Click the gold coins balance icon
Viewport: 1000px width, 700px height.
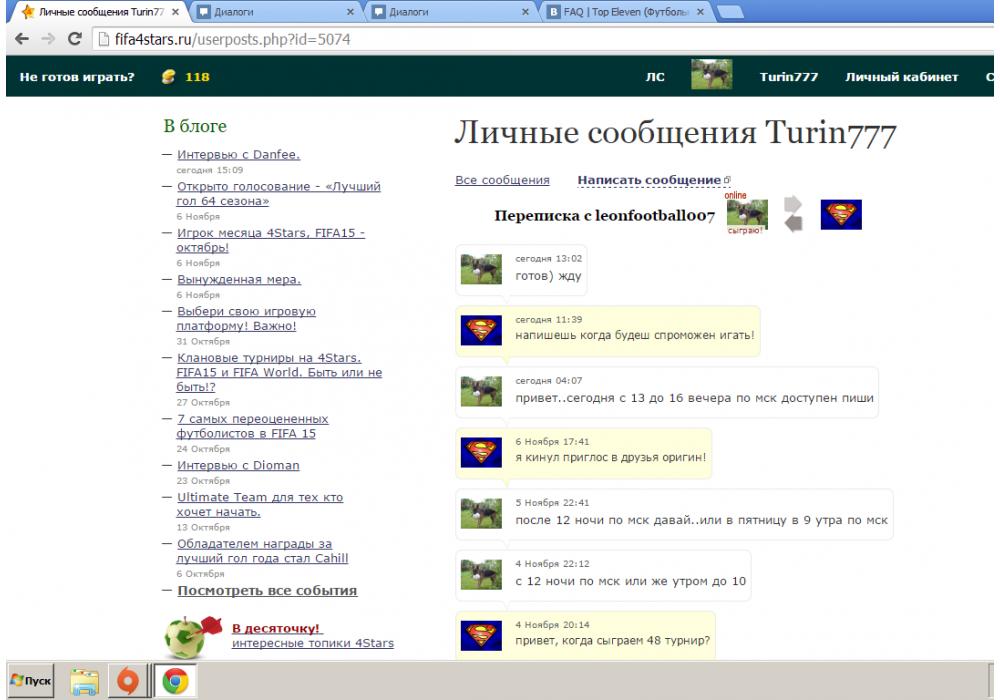[168, 77]
